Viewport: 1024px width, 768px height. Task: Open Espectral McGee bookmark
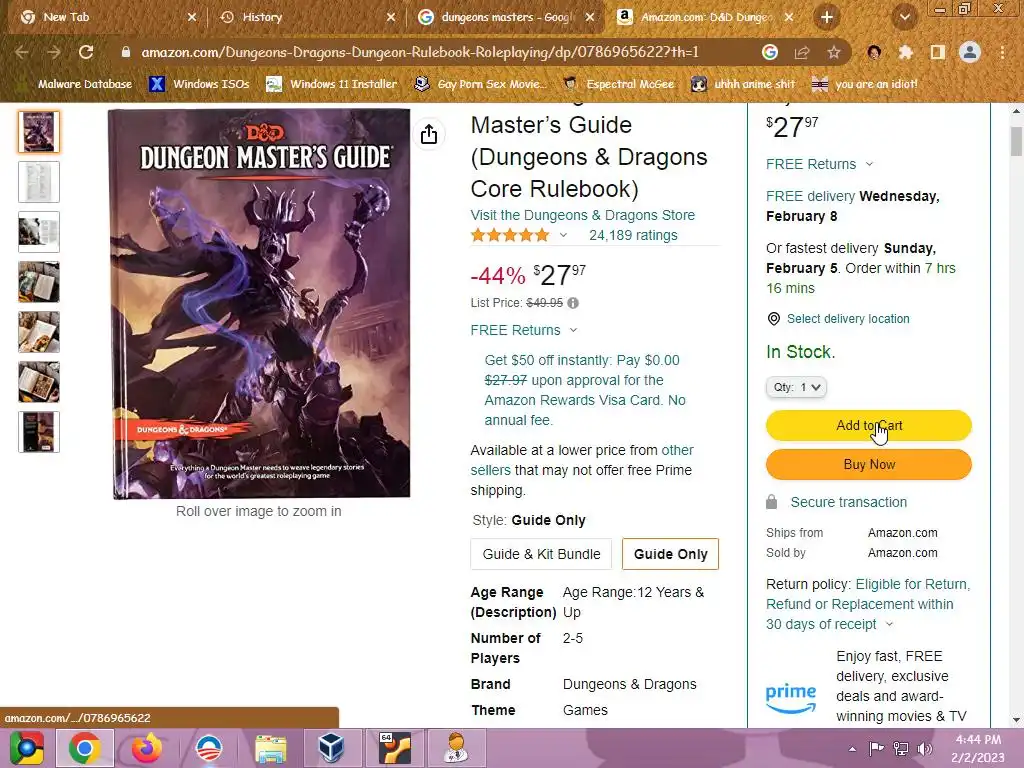[618, 84]
